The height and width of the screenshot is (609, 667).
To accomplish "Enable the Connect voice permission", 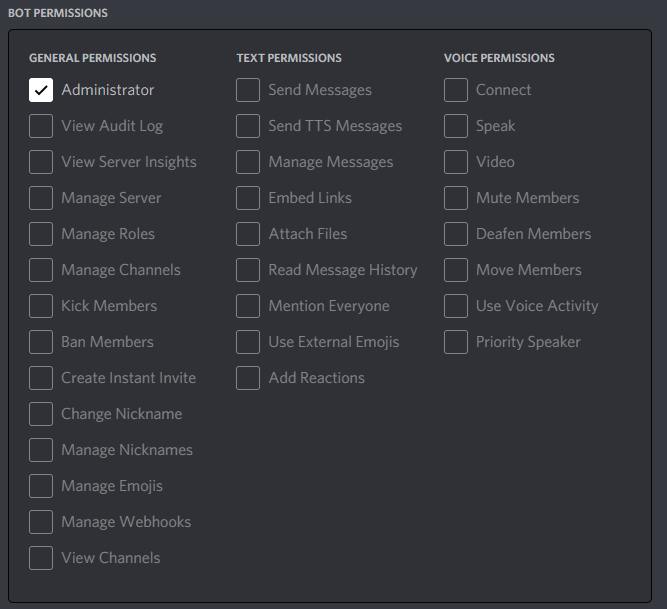I will [456, 90].
